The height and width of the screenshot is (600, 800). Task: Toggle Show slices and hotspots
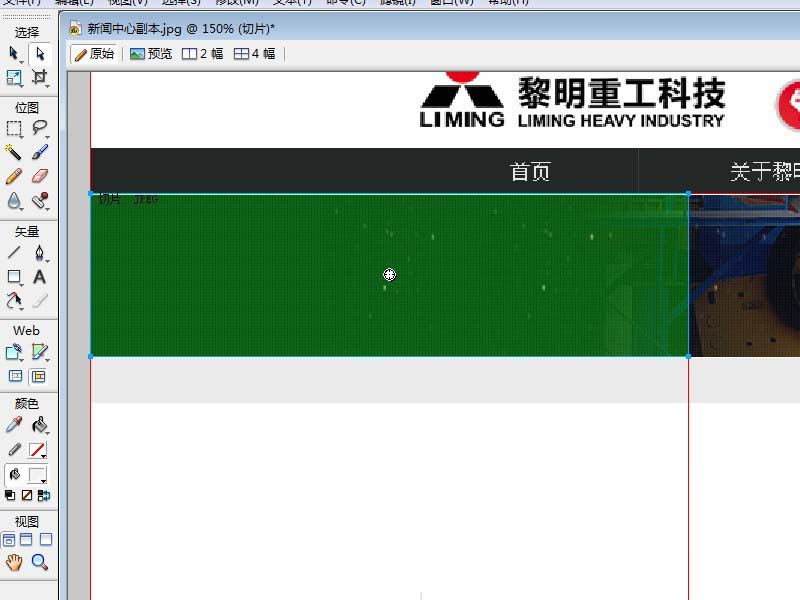(39, 377)
